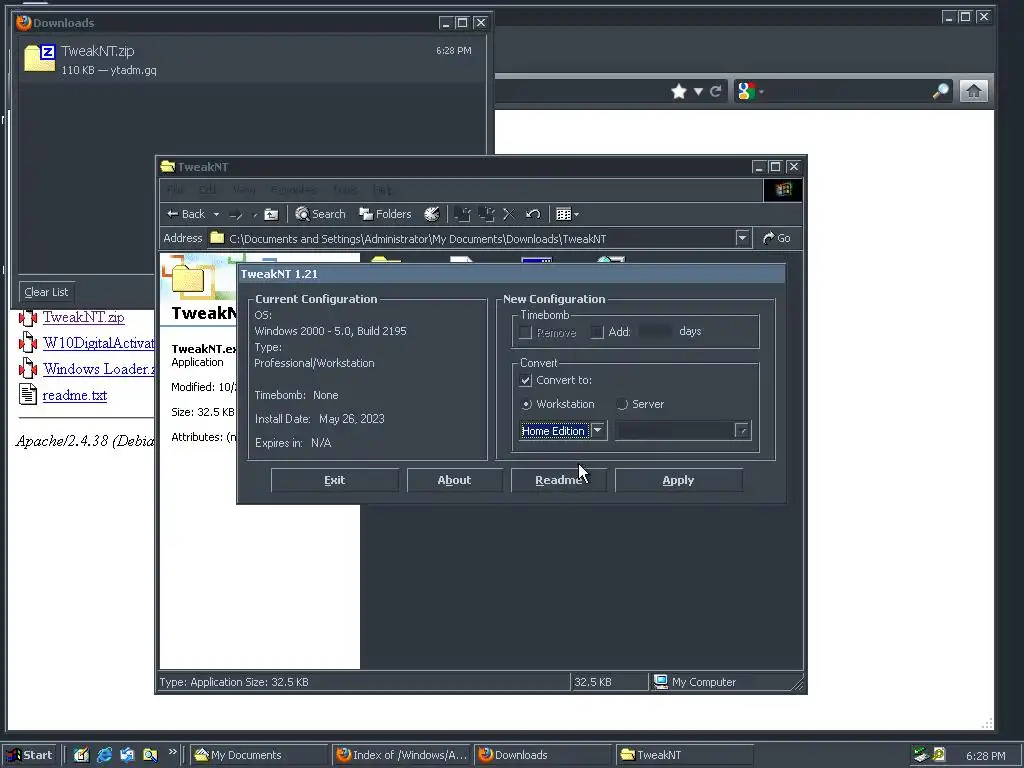Enable the Timebomb Remove checkbox
1024x768 pixels.
pyautogui.click(x=525, y=332)
